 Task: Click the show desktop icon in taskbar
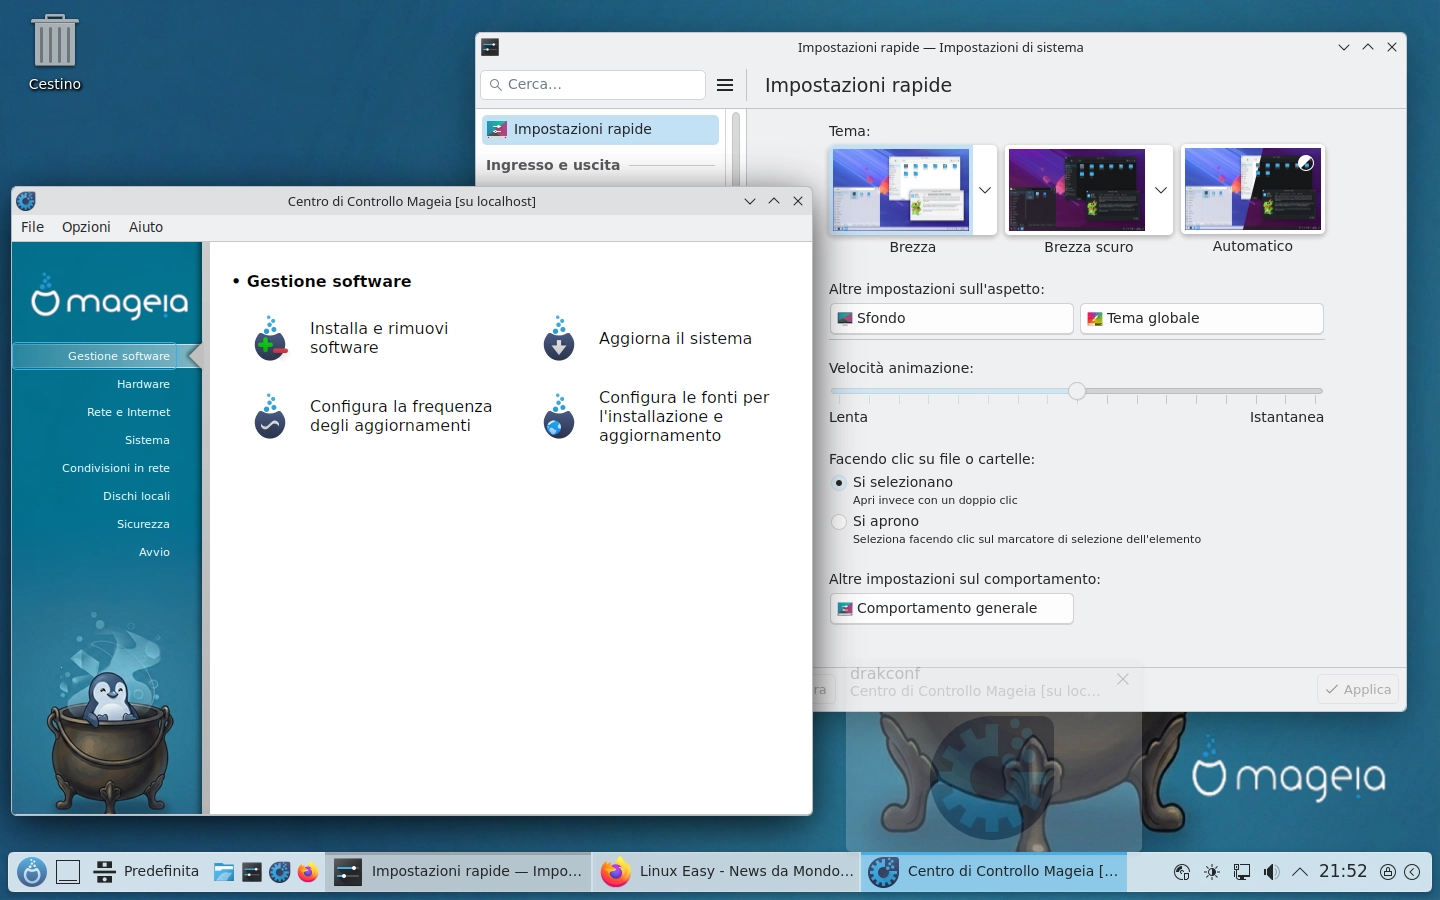click(x=68, y=872)
